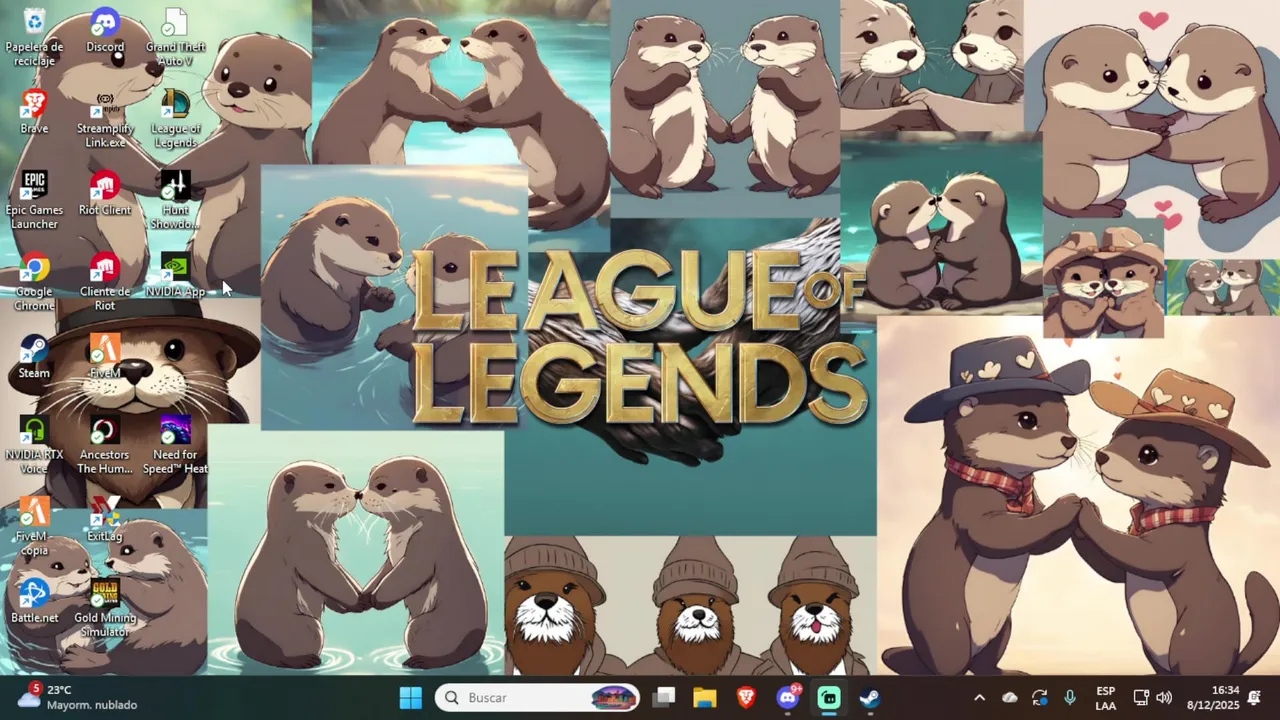
Task: Open the OneDrive cloud tray icon
Action: click(1010, 698)
